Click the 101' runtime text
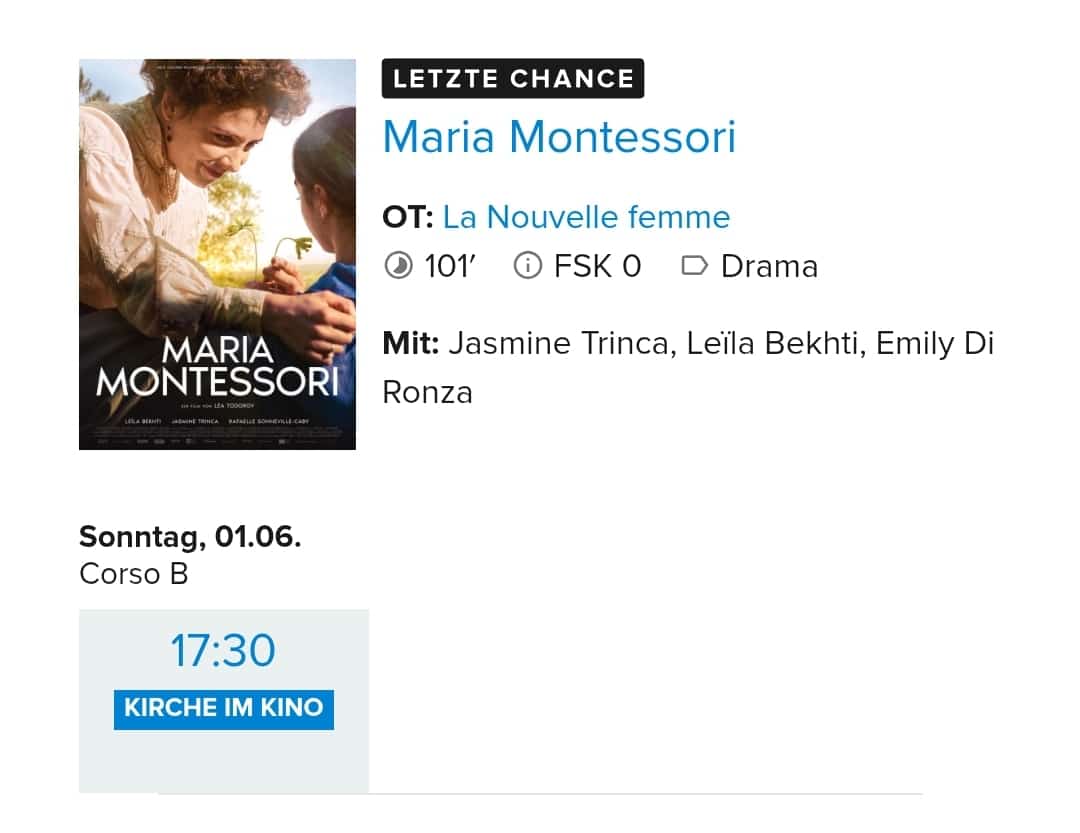Image resolution: width=1080 pixels, height=833 pixels. (x=450, y=266)
